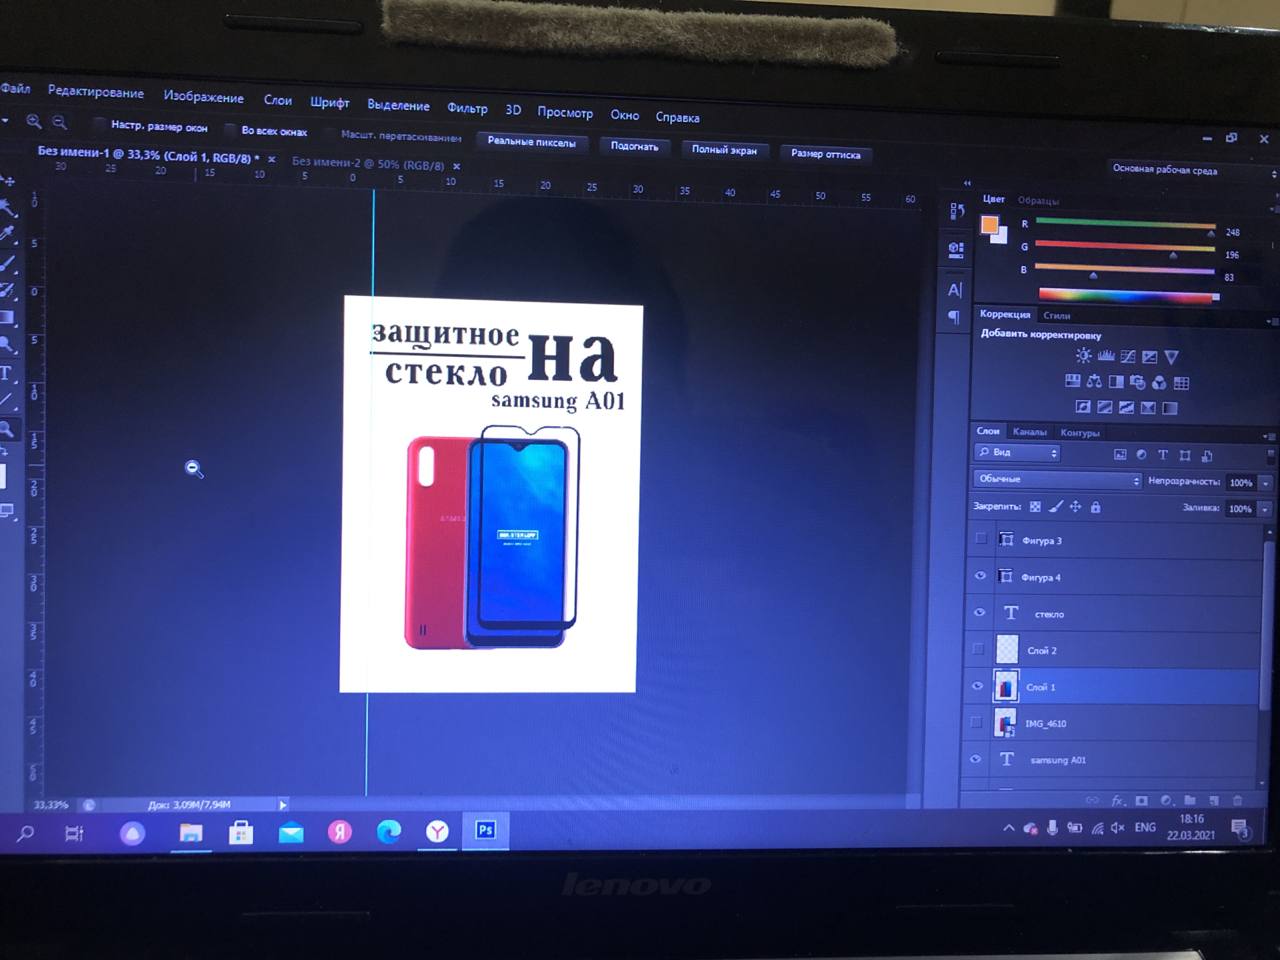Open the Layers panel flyout menu
Screen dimensions: 1280x960
[1270, 437]
